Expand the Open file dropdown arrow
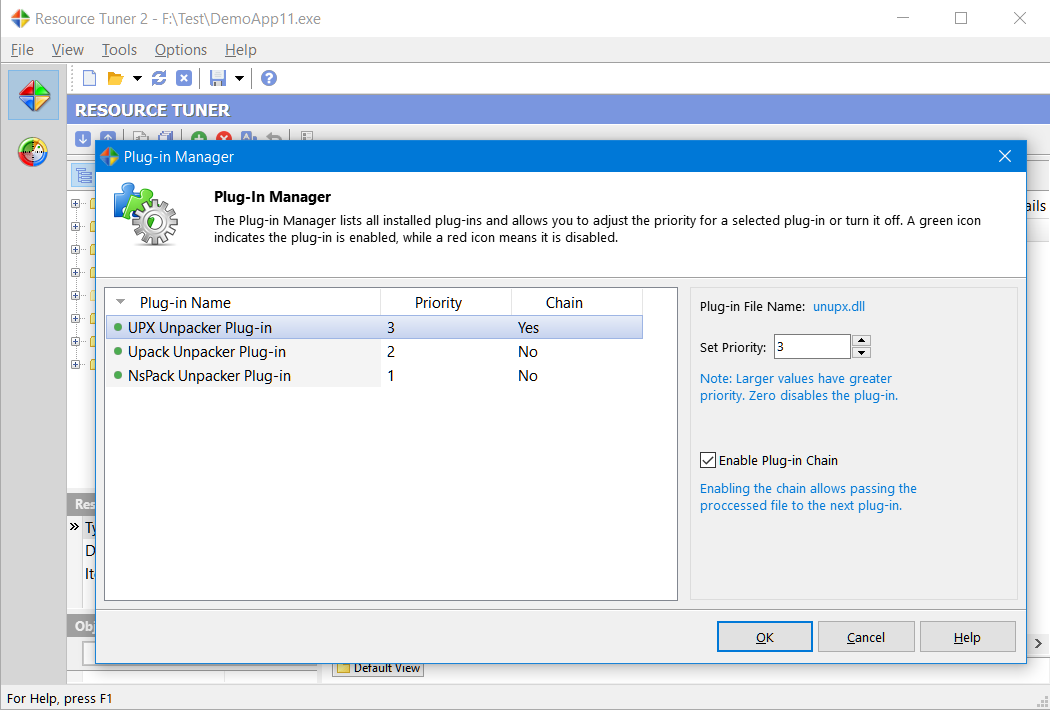The width and height of the screenshot is (1050, 710). [137, 78]
